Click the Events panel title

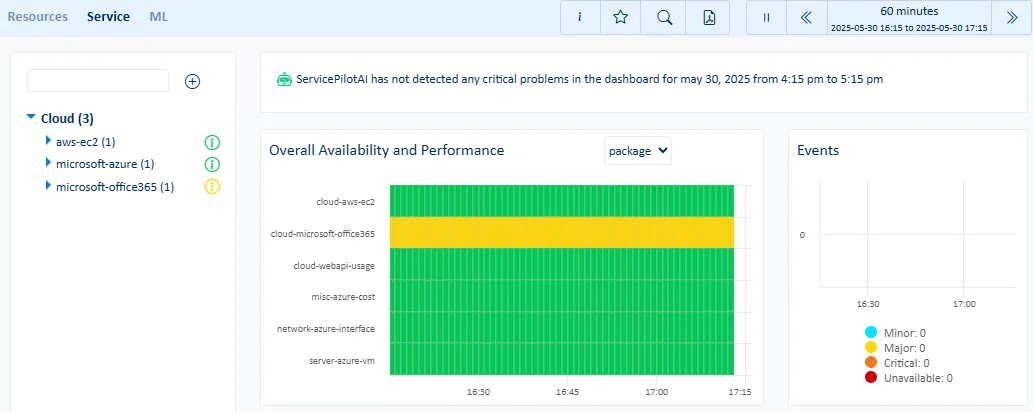point(818,150)
